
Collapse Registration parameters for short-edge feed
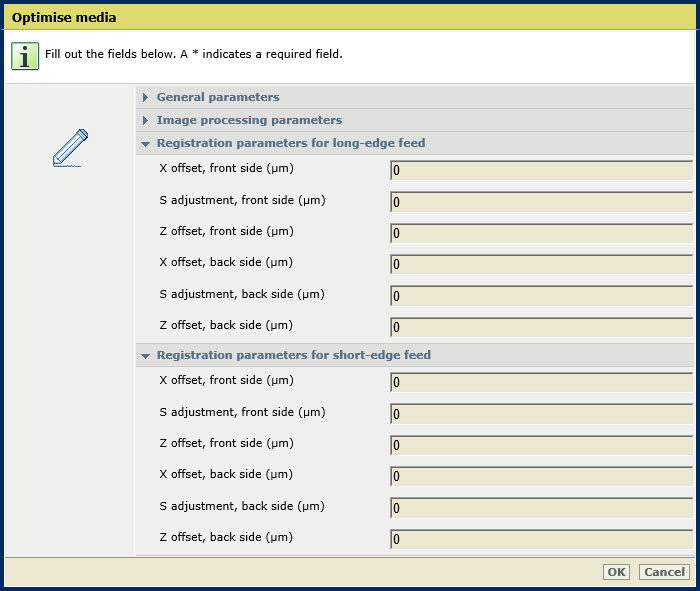(294, 355)
